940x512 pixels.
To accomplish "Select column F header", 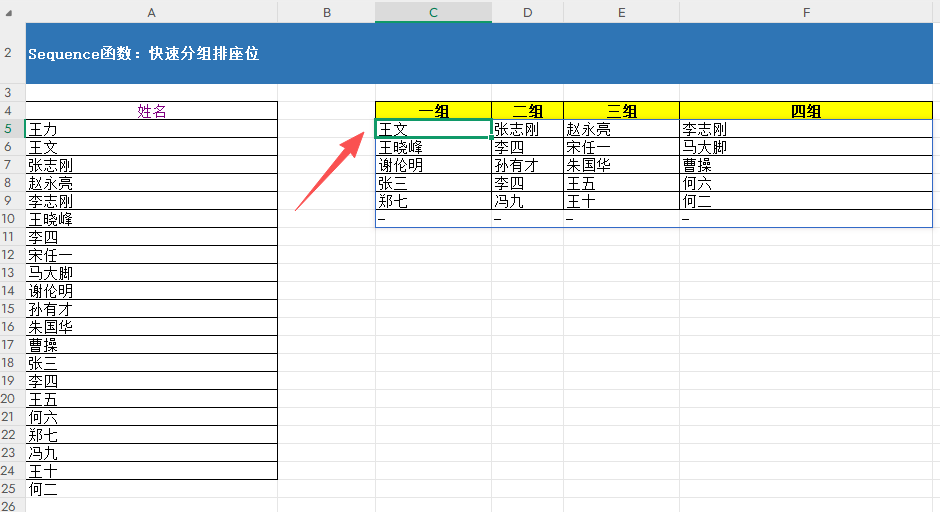I will tap(806, 12).
